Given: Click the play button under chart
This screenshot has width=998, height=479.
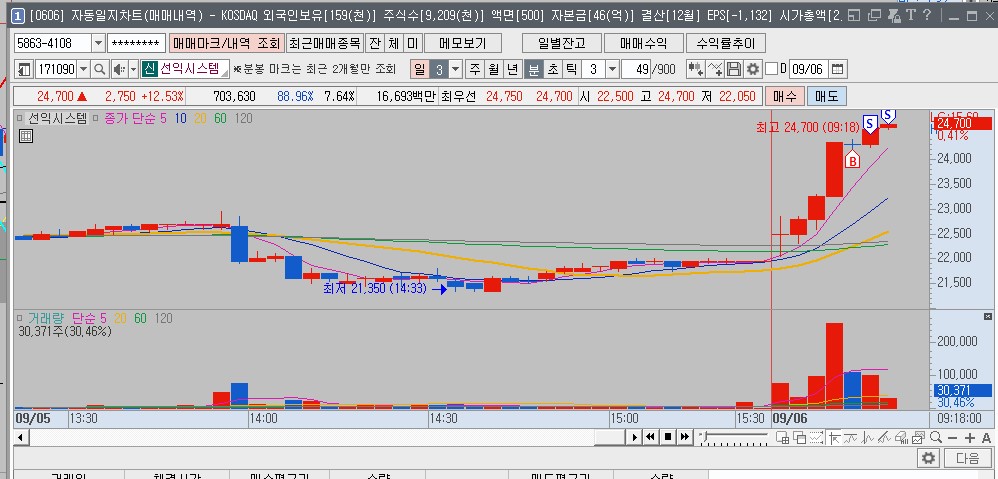Looking at the screenshot, I should [x=634, y=437].
